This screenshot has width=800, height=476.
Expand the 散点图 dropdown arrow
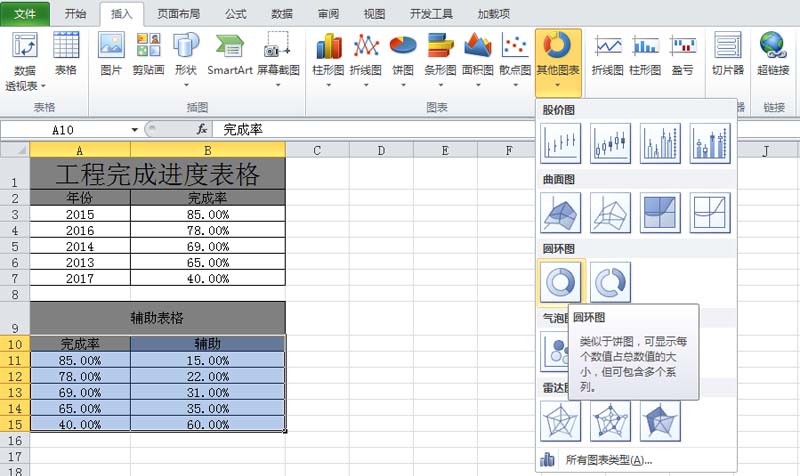[x=515, y=85]
